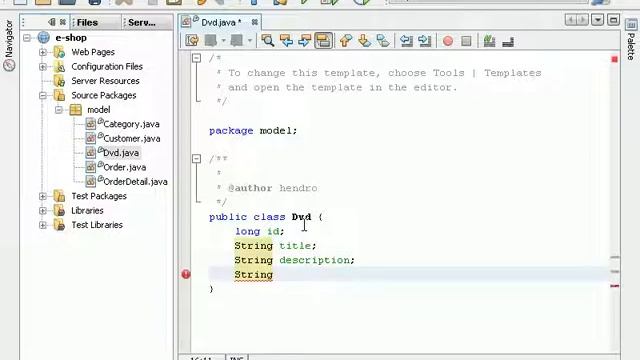Select Configuration Files in tree

pyautogui.click(x=107, y=67)
